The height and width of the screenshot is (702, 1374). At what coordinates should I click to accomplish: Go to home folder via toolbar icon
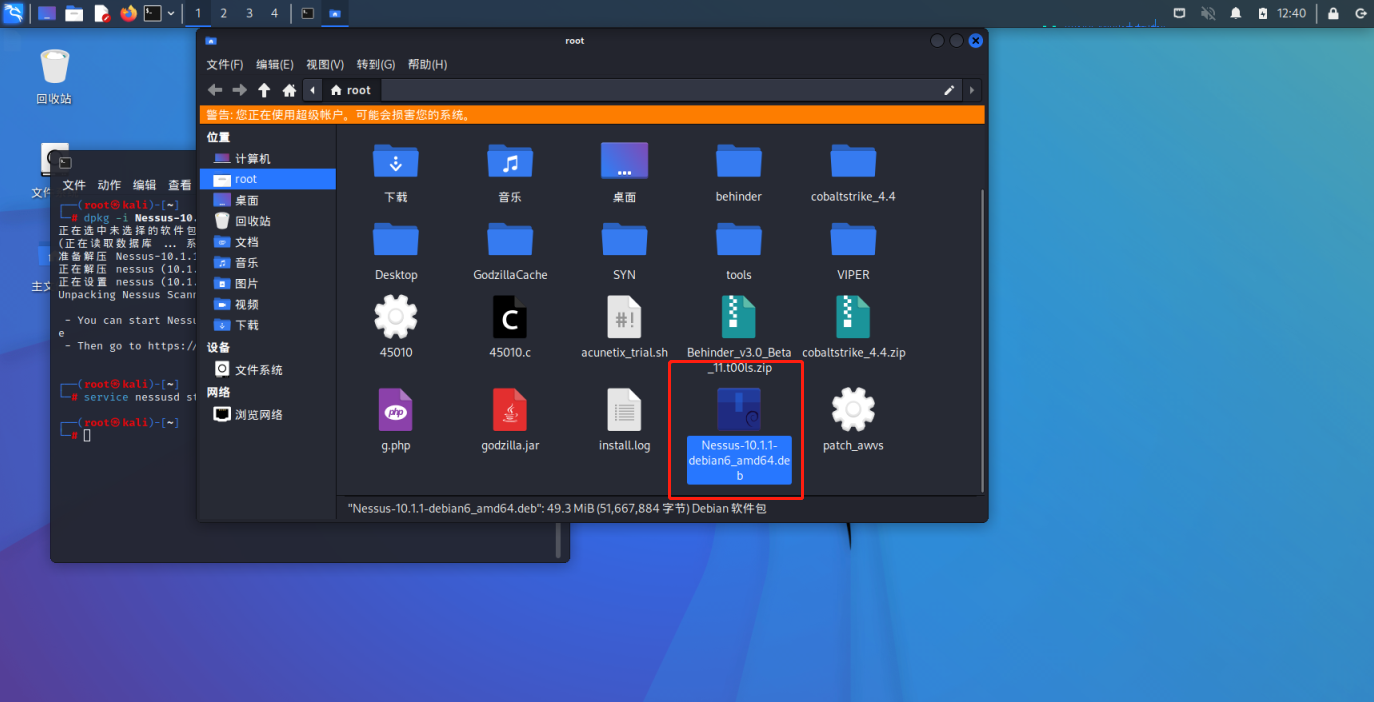tap(289, 90)
